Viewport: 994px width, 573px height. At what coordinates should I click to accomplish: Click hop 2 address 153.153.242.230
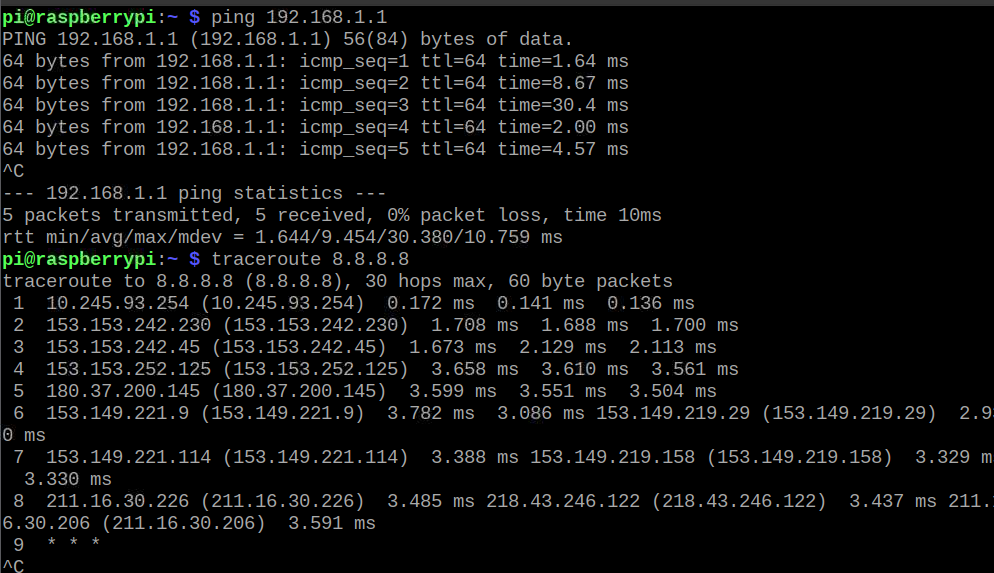(x=128, y=325)
